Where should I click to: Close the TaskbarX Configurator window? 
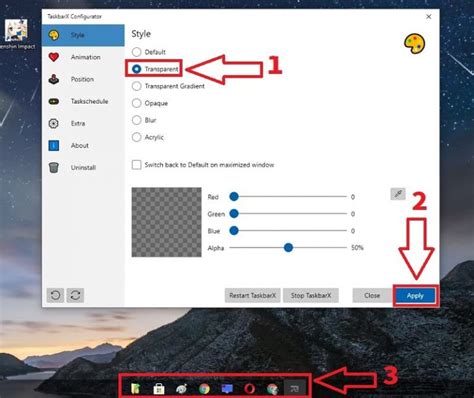pos(429,17)
